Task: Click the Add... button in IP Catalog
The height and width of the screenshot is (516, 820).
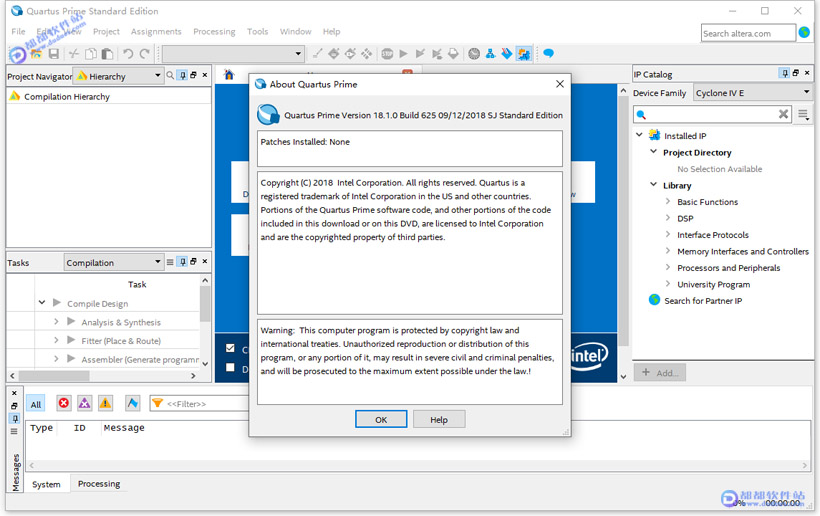Action: point(660,373)
